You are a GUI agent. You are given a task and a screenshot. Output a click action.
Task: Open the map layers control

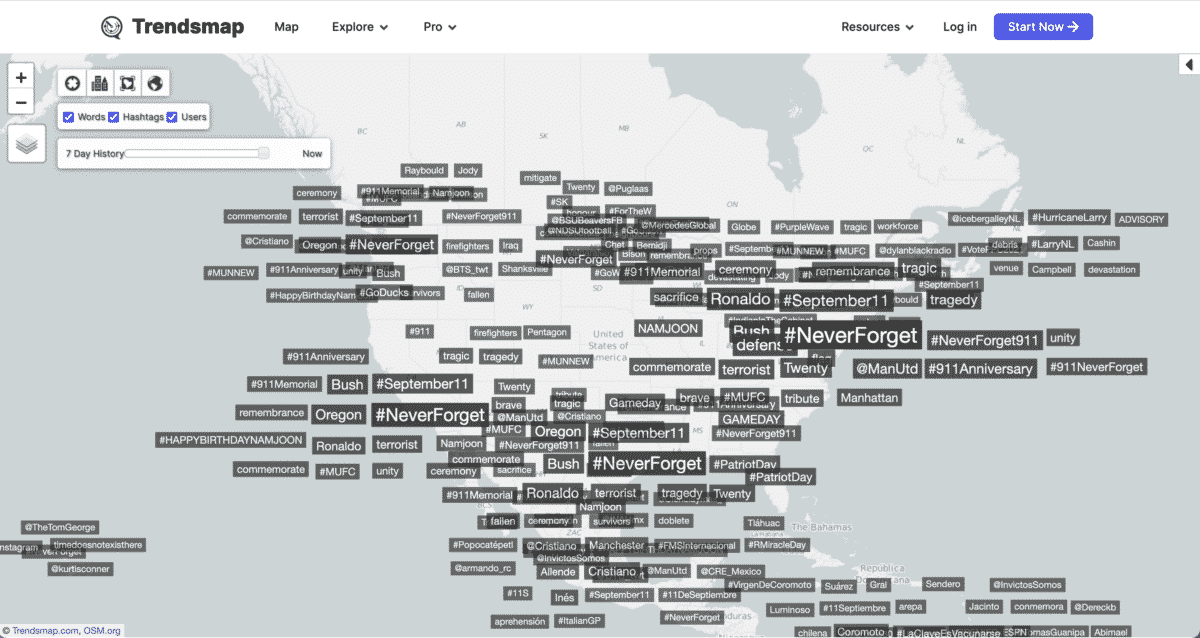click(27, 144)
